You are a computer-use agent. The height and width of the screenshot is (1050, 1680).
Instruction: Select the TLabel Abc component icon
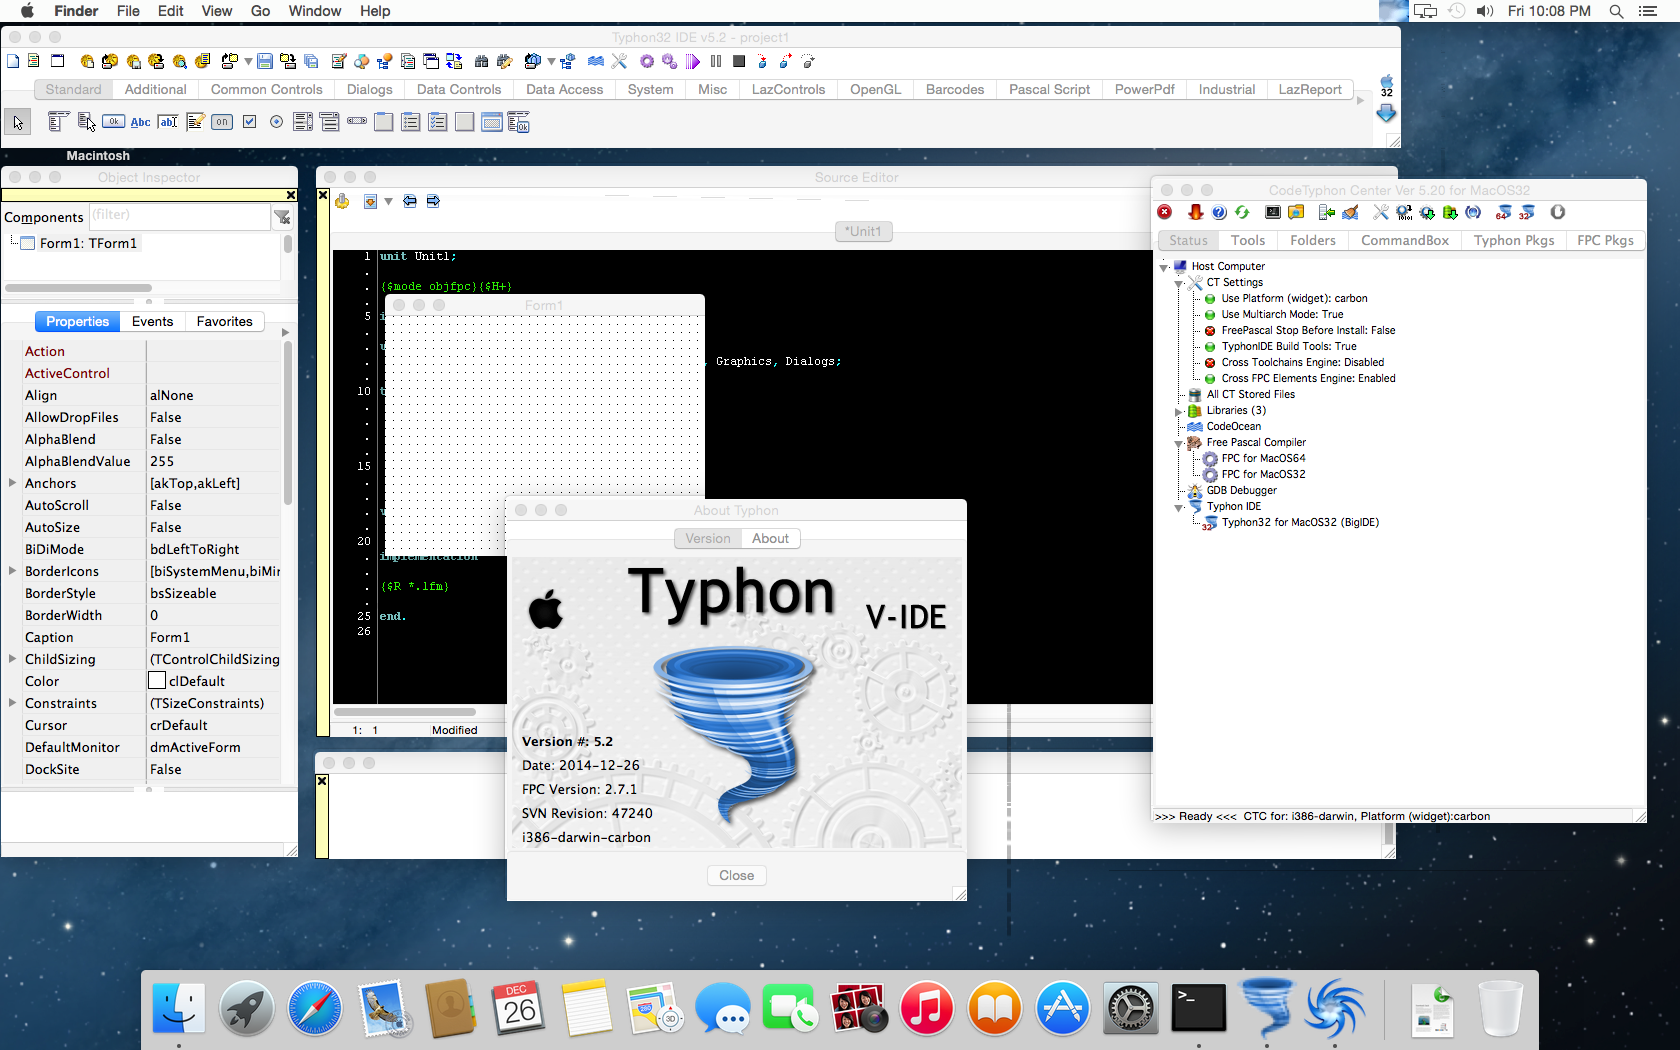(x=141, y=122)
